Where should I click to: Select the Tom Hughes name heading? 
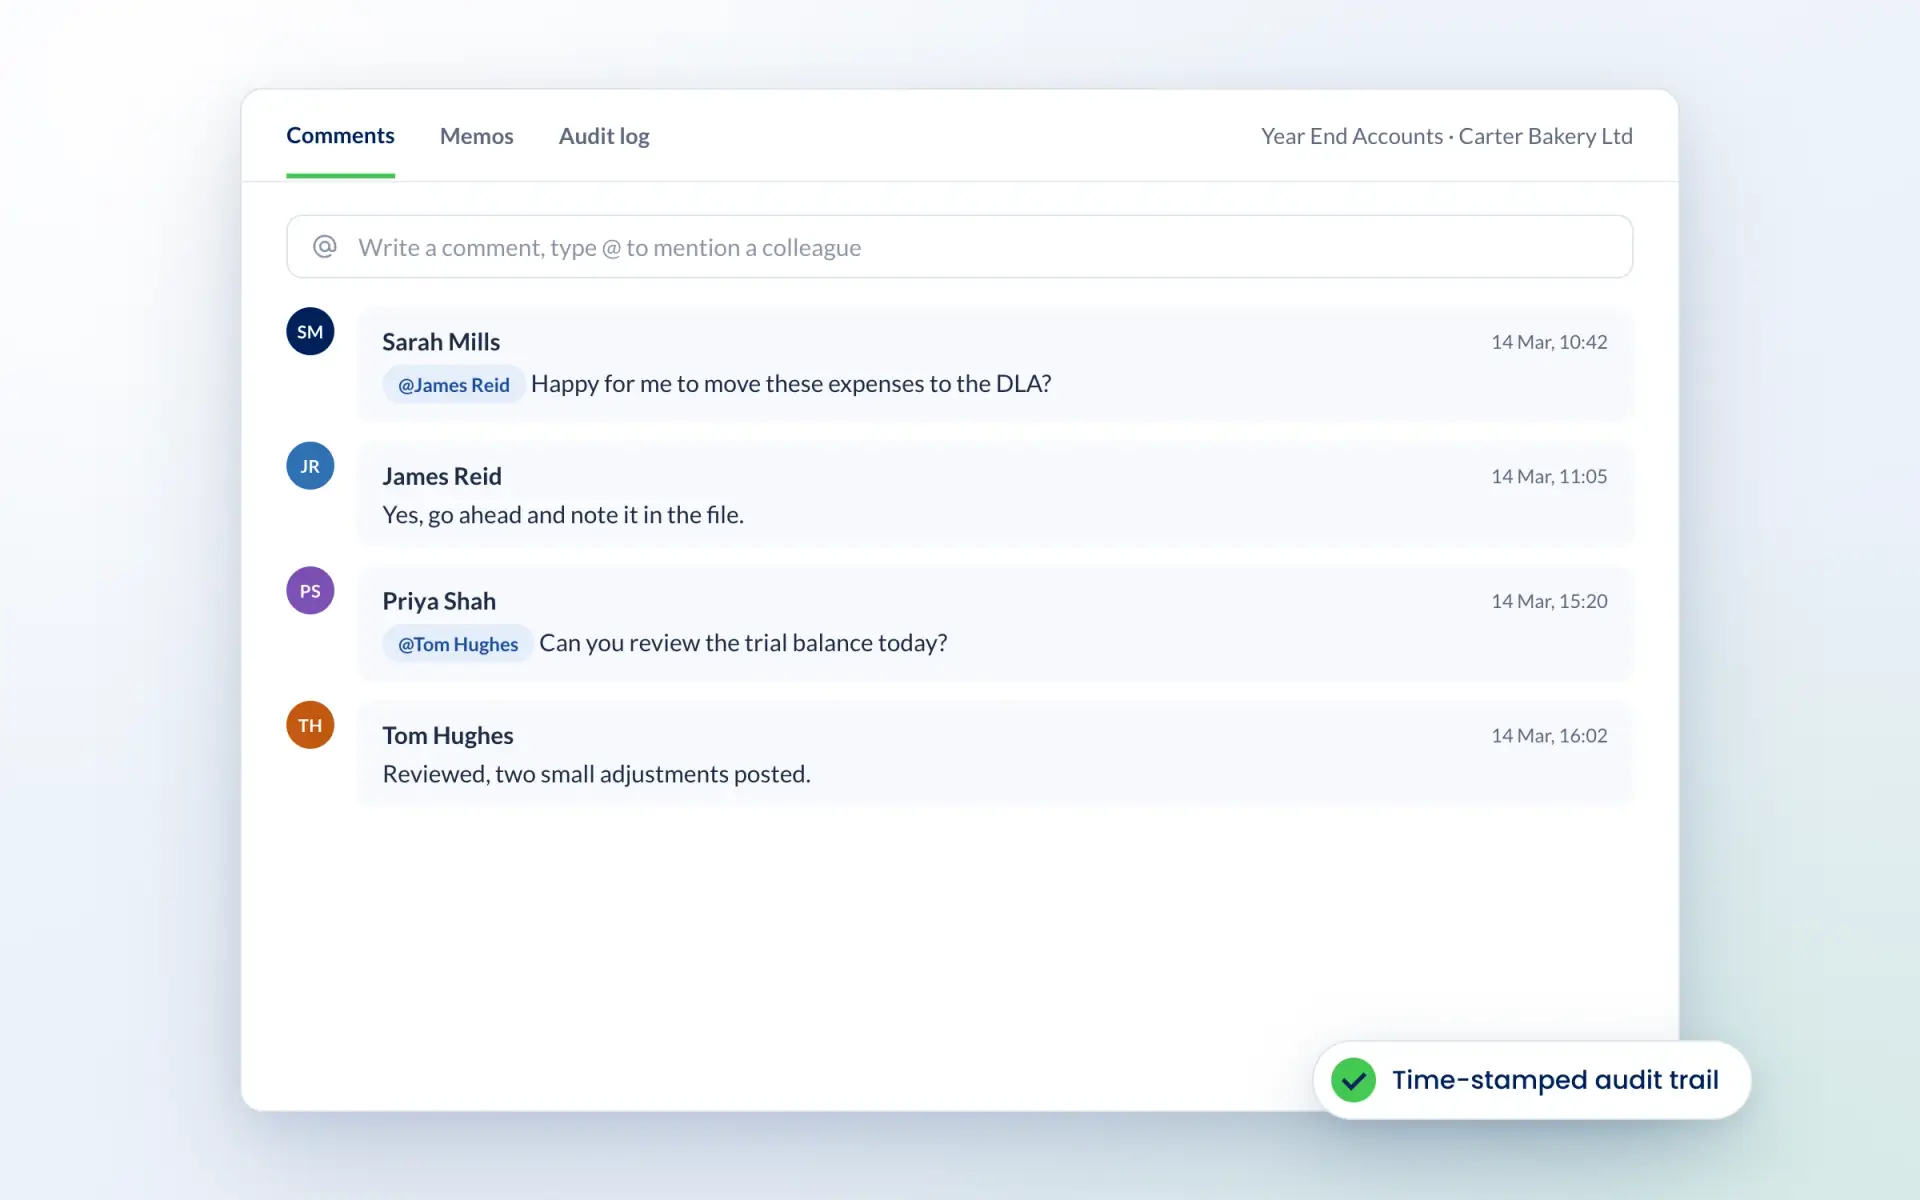click(448, 736)
